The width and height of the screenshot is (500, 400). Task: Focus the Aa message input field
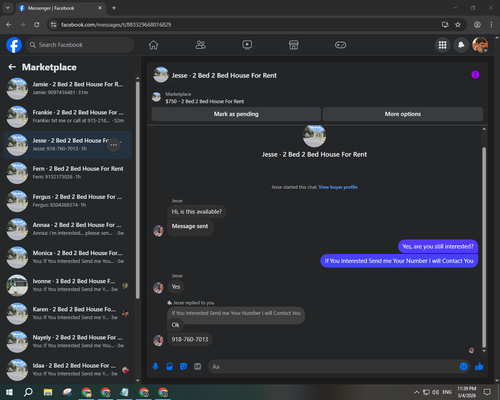click(x=333, y=367)
